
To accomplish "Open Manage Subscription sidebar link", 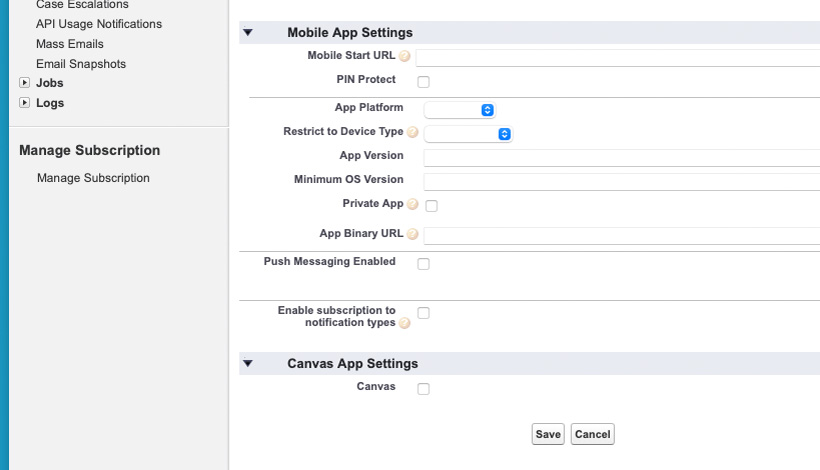I will [x=93, y=178].
